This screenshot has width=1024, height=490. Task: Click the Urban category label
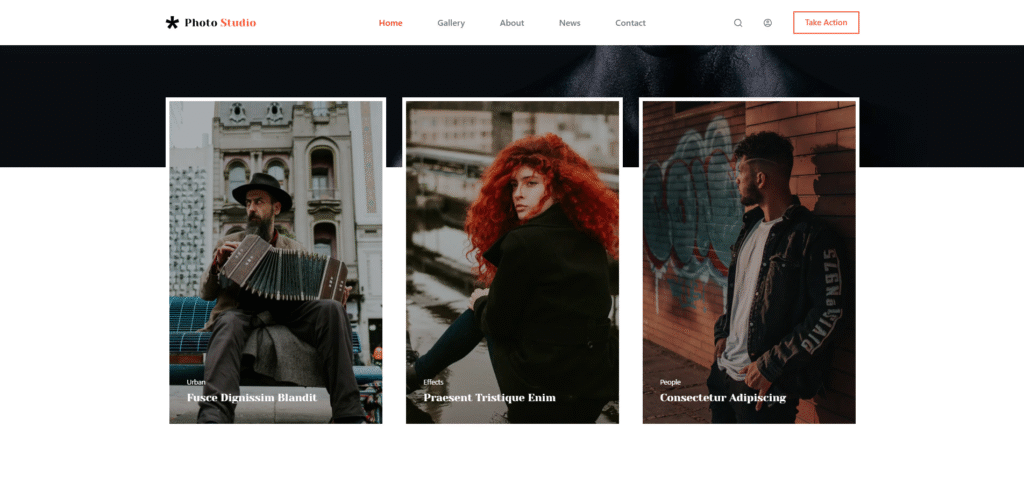[x=196, y=382]
